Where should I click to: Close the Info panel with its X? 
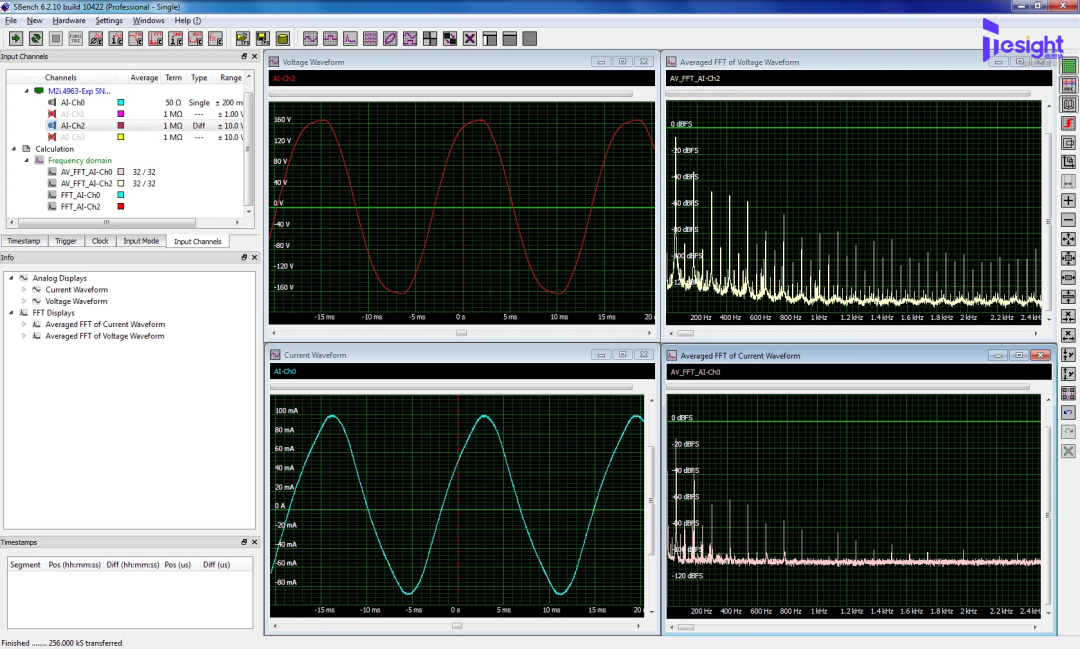[x=254, y=258]
